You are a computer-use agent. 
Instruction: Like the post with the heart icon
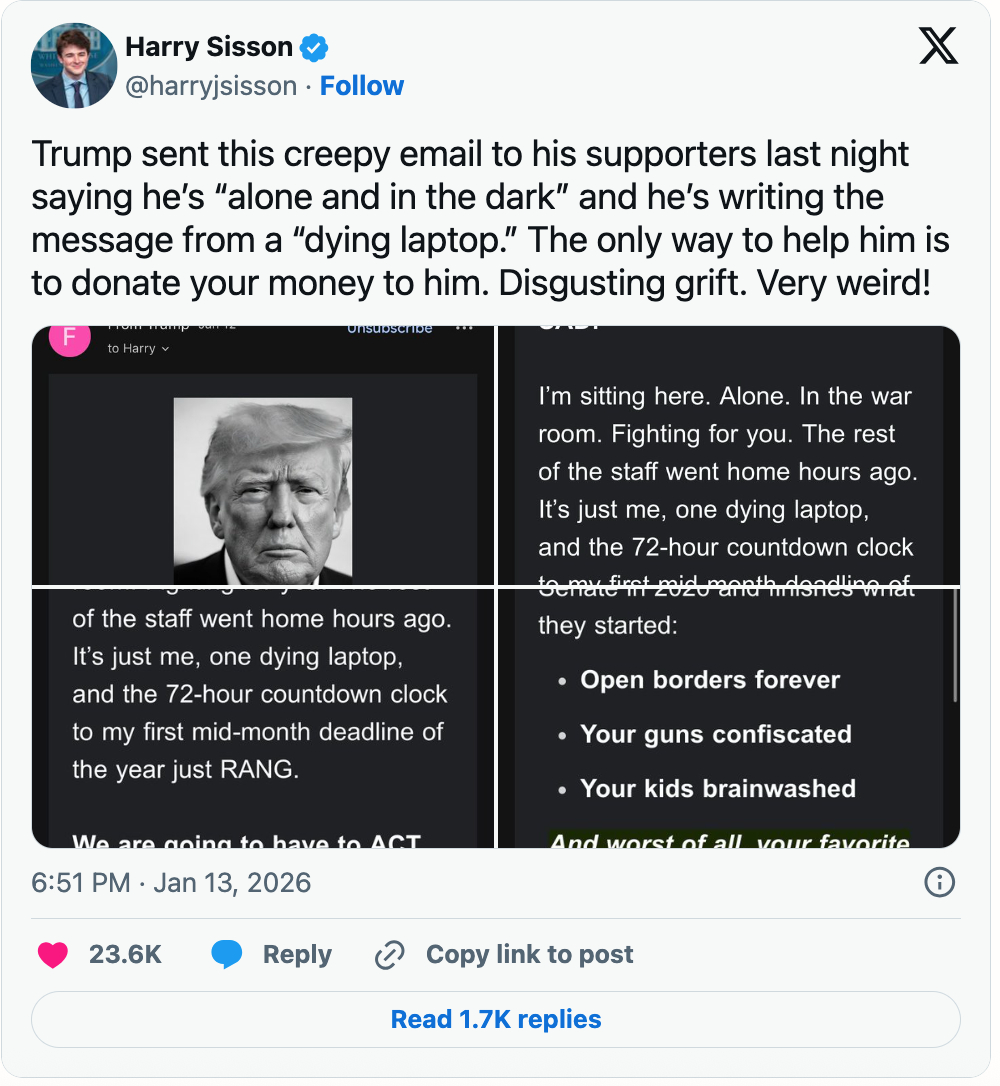tap(53, 955)
